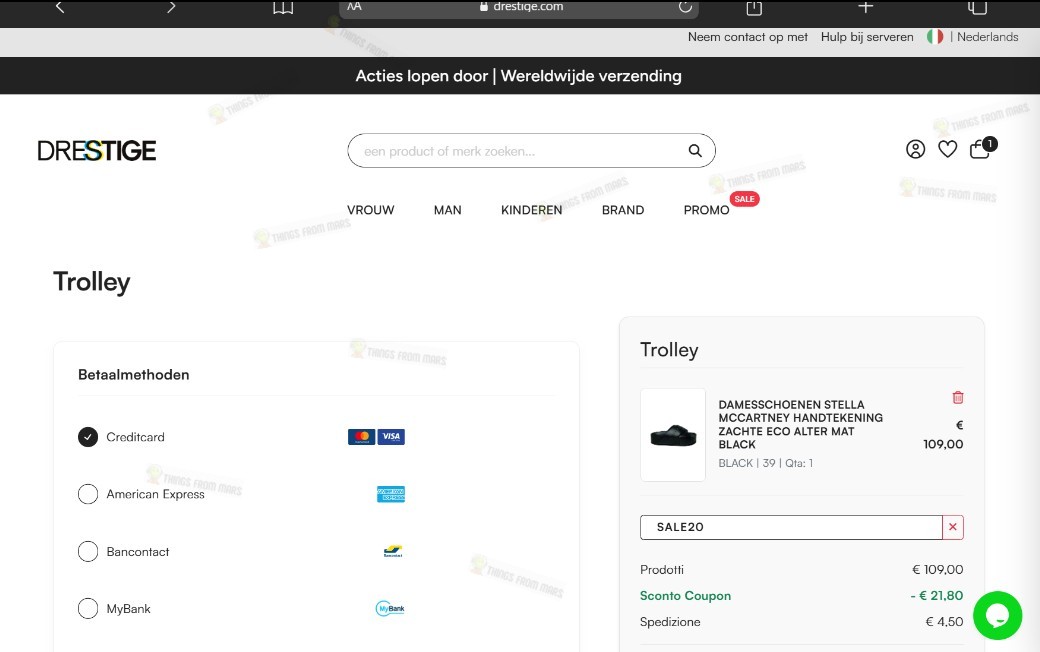Open the user account icon

click(915, 149)
